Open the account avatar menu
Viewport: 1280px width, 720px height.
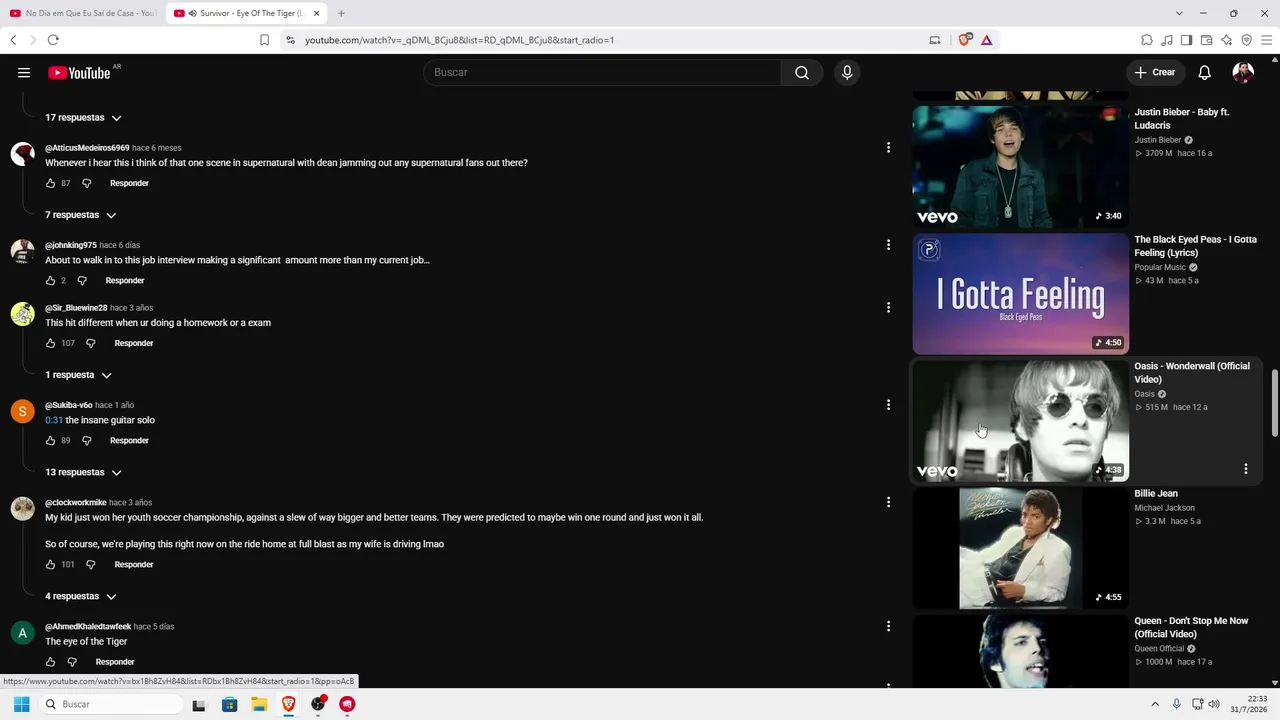[1243, 72]
